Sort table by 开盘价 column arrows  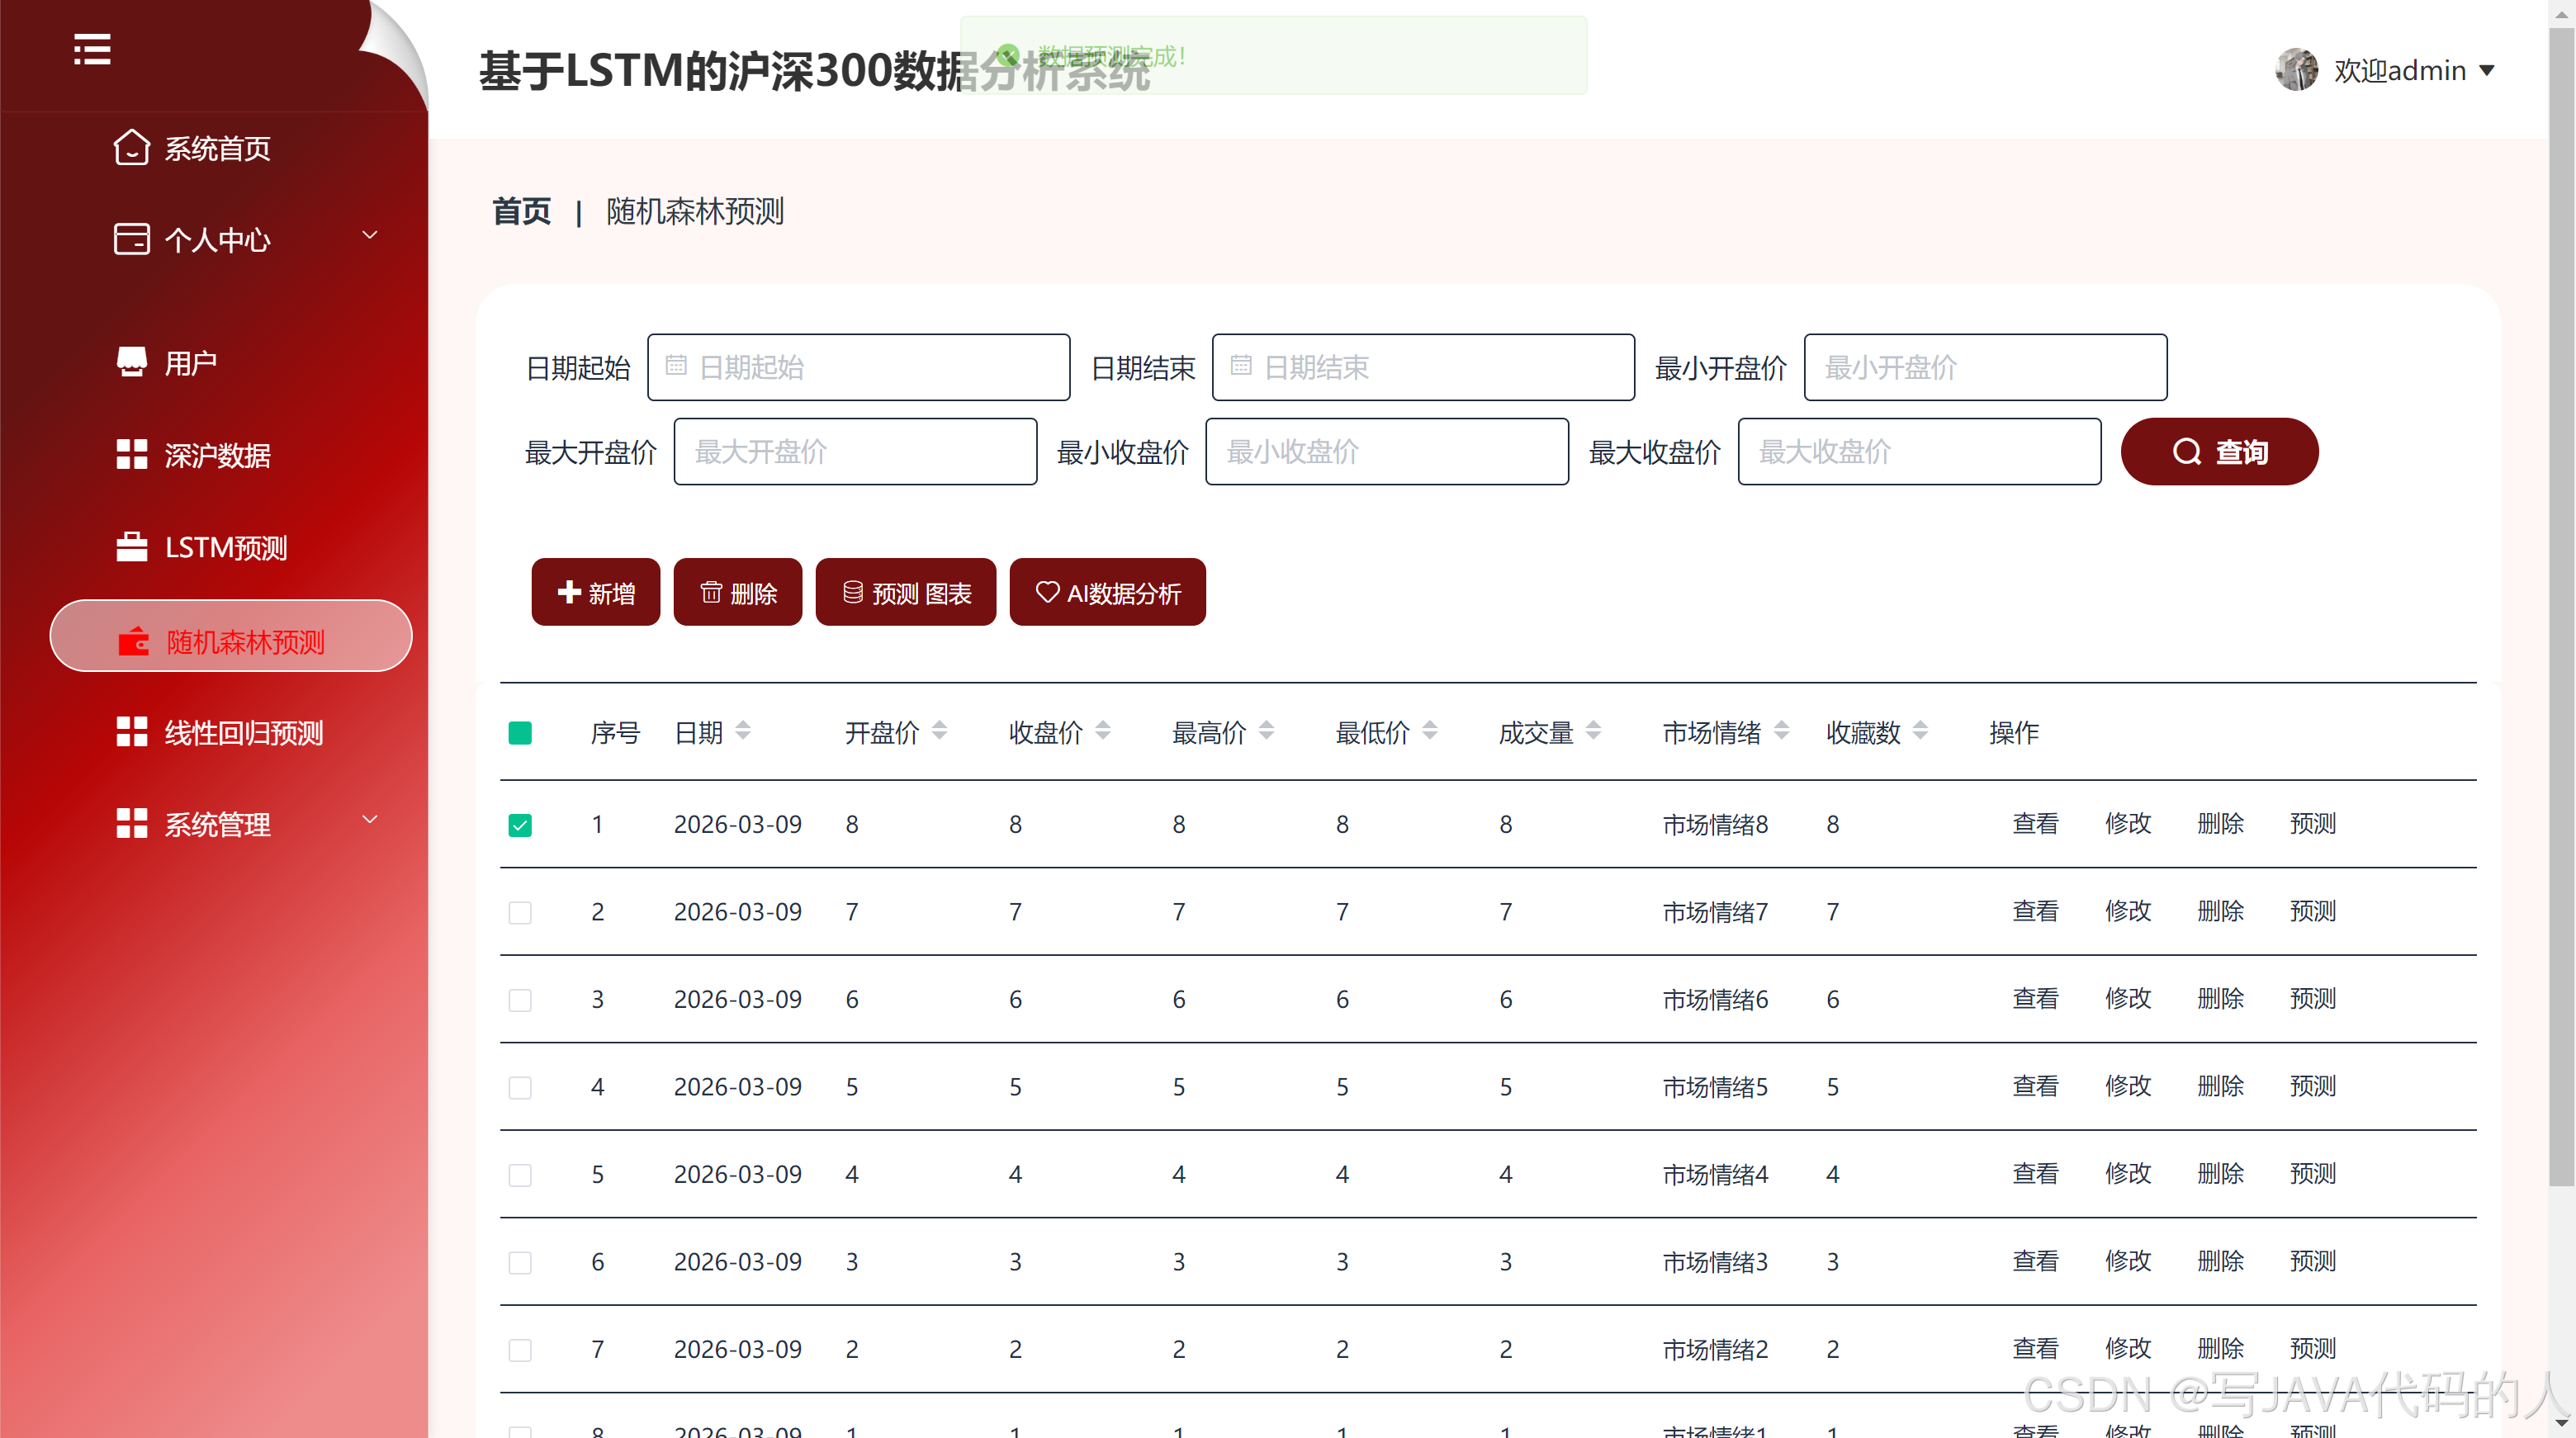click(x=939, y=730)
